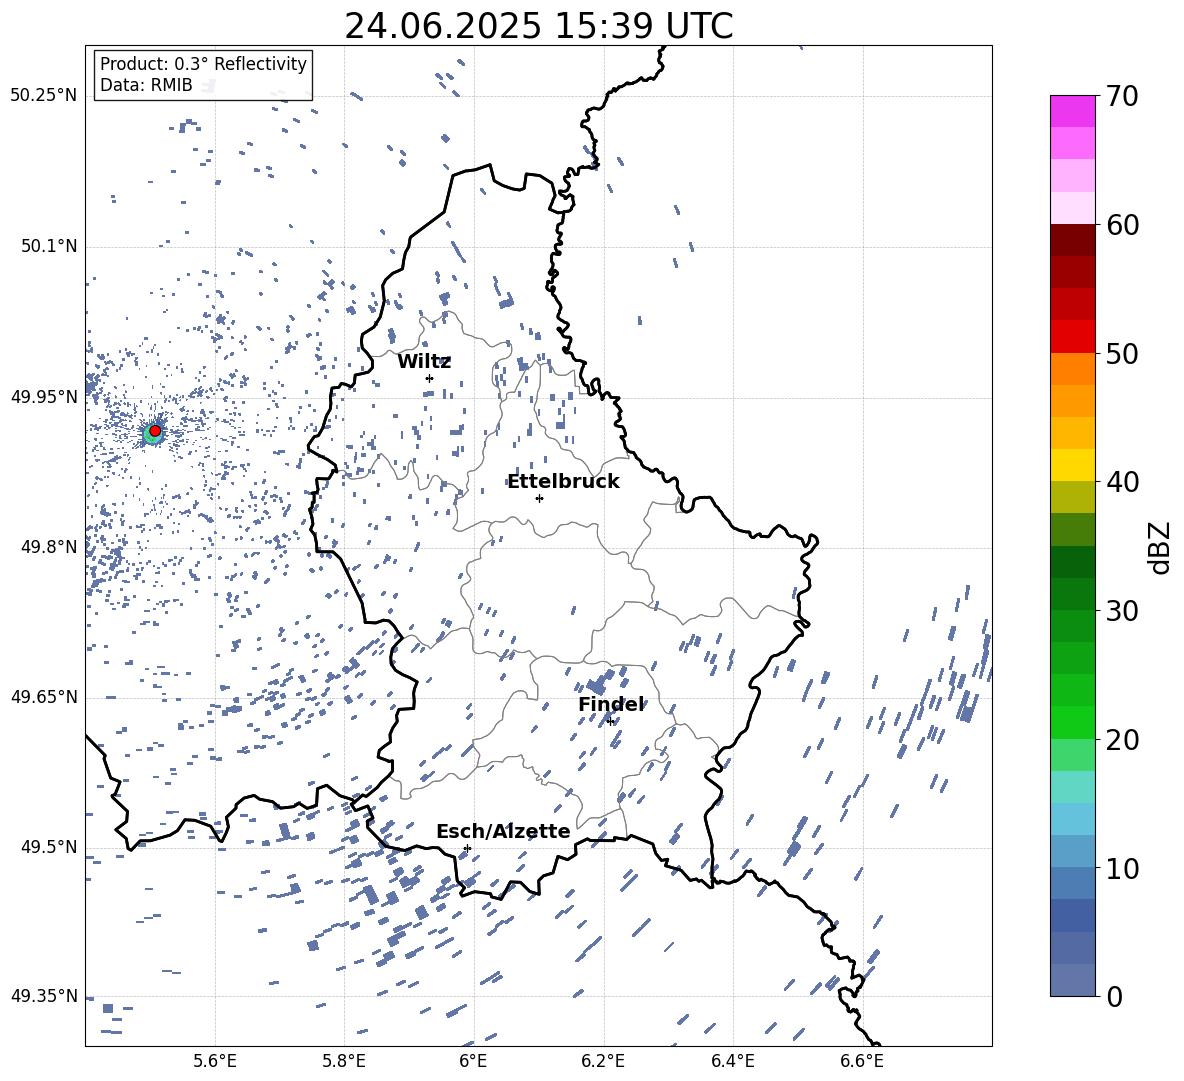Click latitude label 49.95°N

(44, 397)
